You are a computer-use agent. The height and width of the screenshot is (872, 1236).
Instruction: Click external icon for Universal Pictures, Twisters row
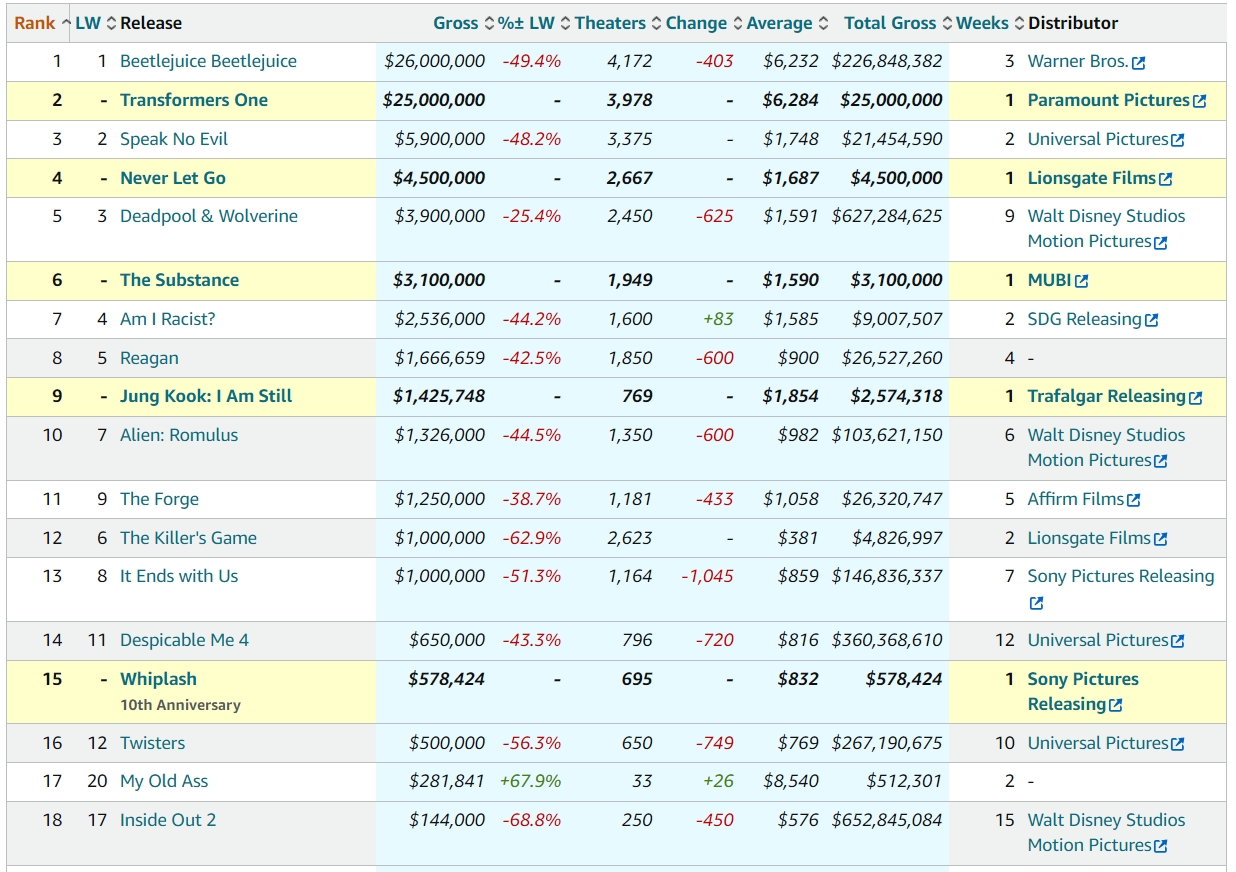click(1177, 745)
